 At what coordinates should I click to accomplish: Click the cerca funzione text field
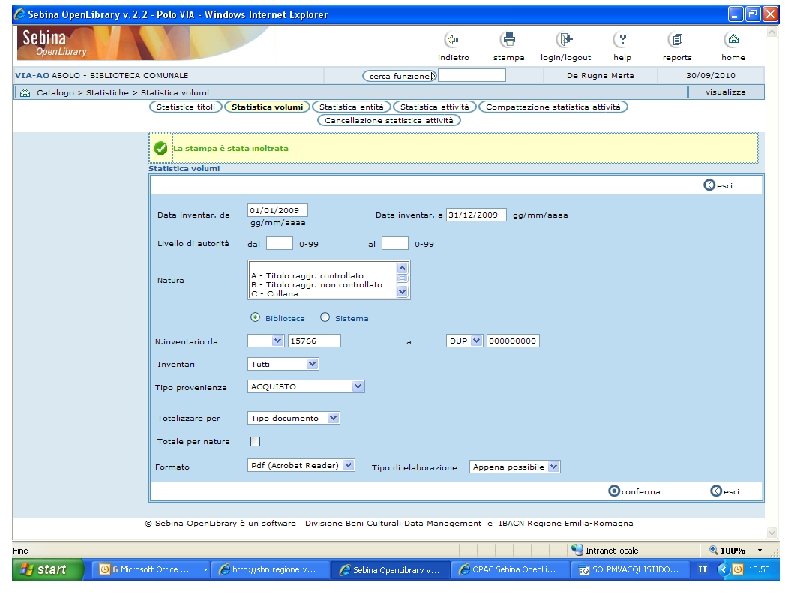(x=472, y=75)
